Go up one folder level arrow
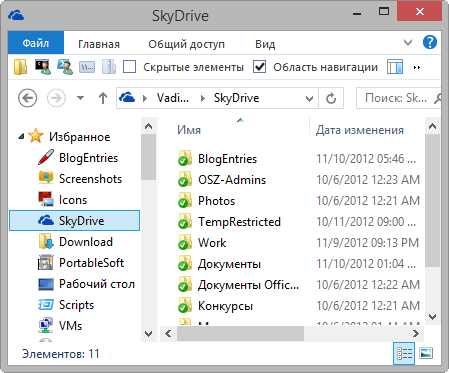 click(x=103, y=98)
